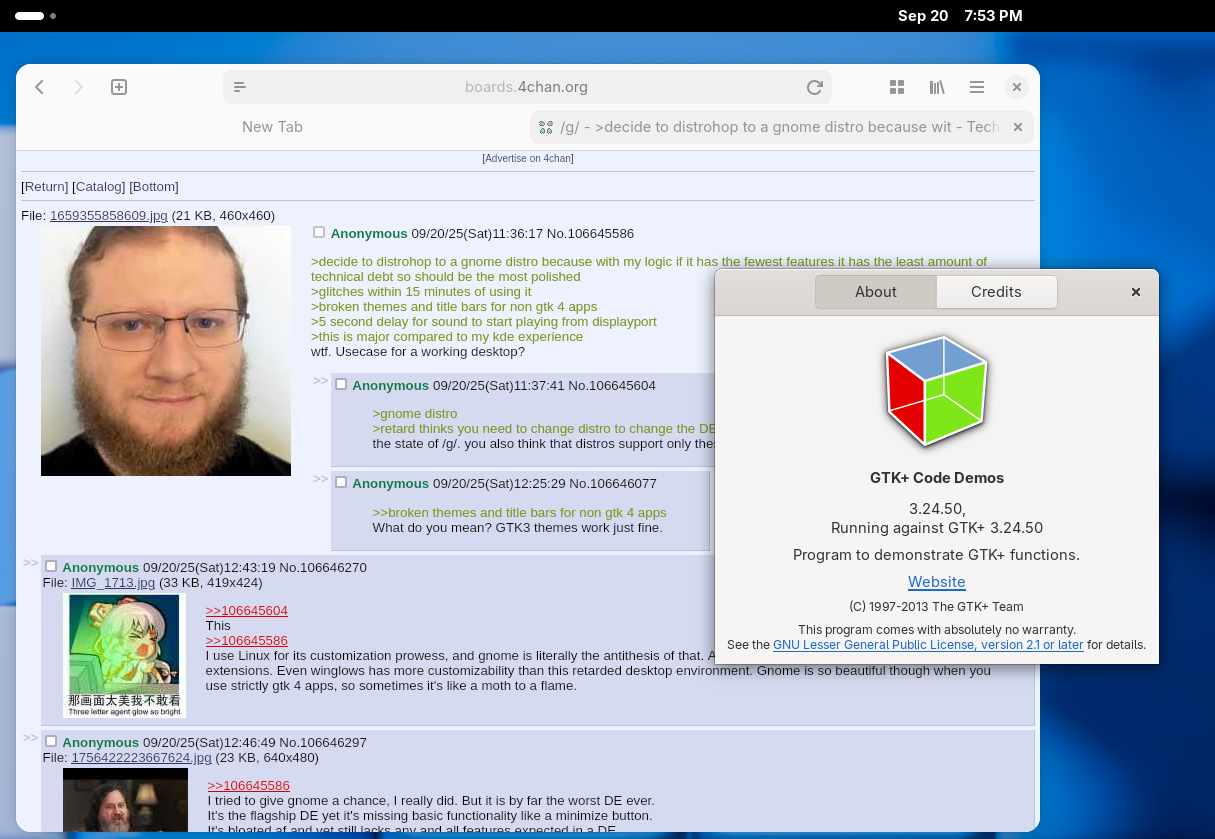Click '(C) 1997-2013 The GTK+ Team' text
Viewport: 1215px width, 839px height.
[x=937, y=607]
